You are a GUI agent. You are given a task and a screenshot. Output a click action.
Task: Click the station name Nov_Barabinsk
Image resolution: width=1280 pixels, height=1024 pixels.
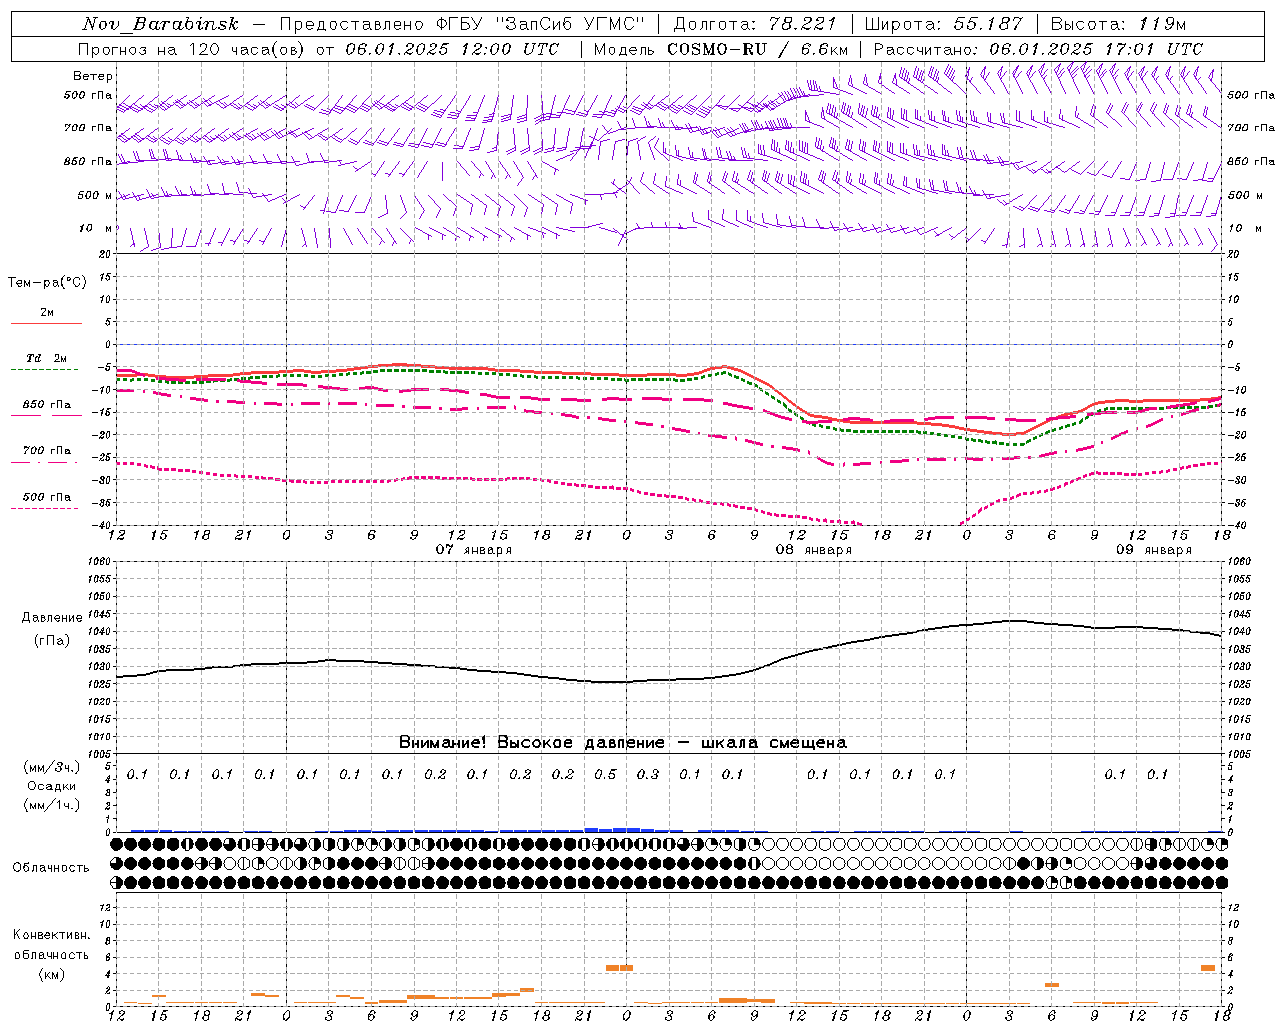[161, 24]
